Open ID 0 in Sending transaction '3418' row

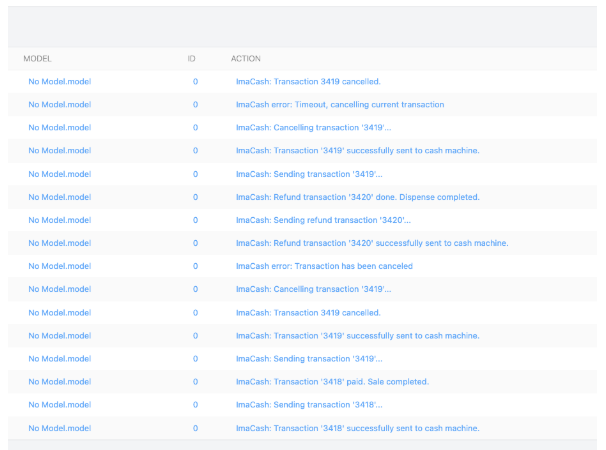click(195, 405)
